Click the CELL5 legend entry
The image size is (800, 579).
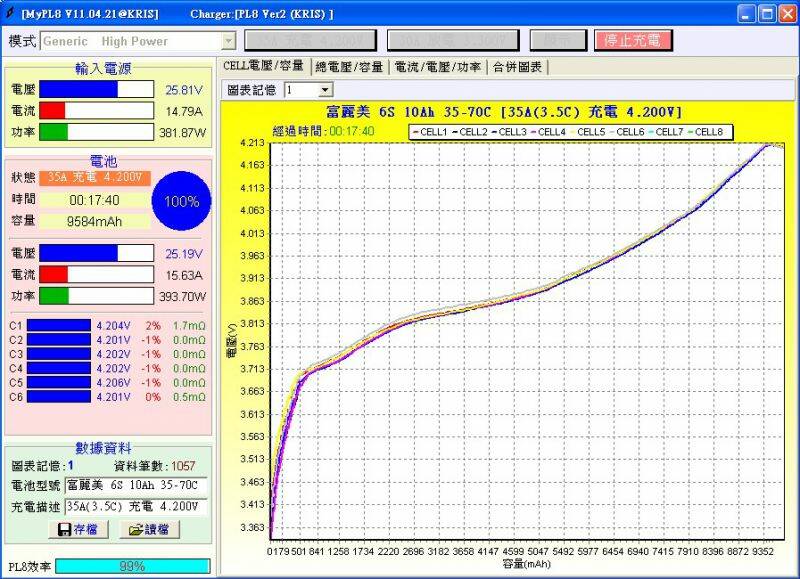click(x=587, y=132)
